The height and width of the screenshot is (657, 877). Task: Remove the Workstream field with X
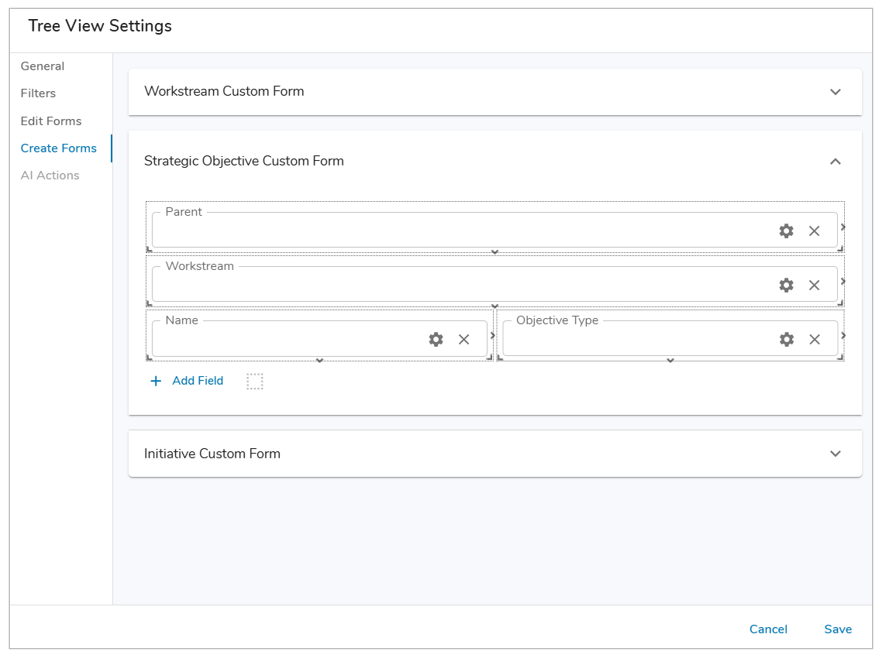point(814,285)
